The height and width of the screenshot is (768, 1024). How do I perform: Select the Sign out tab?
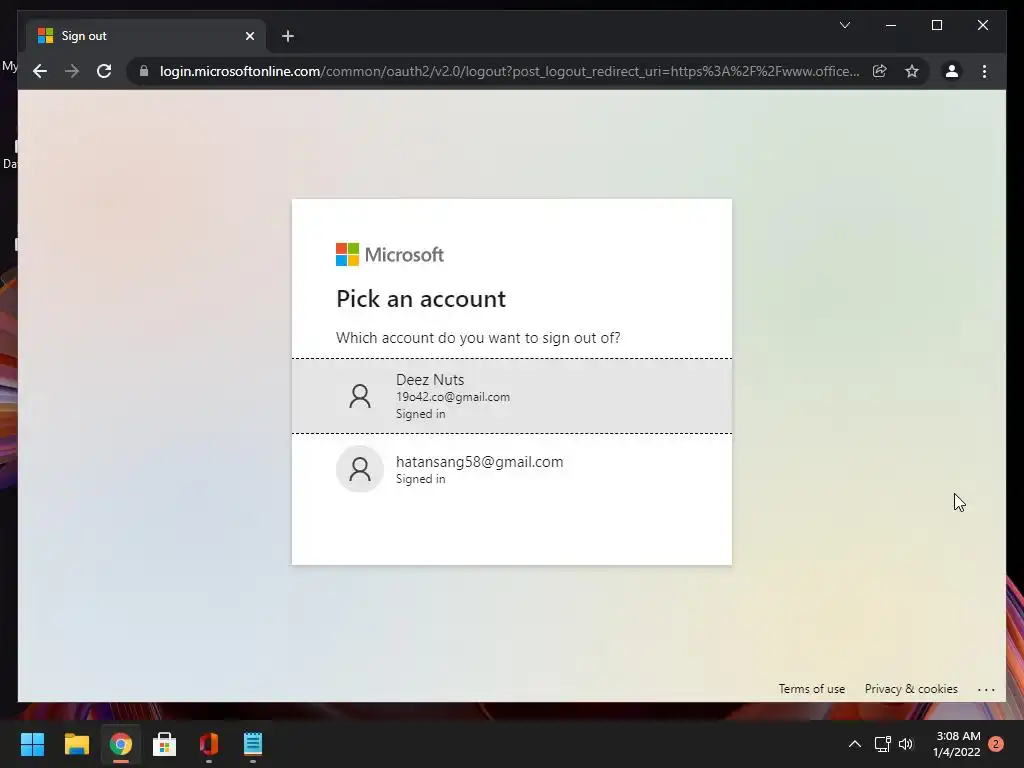point(146,36)
